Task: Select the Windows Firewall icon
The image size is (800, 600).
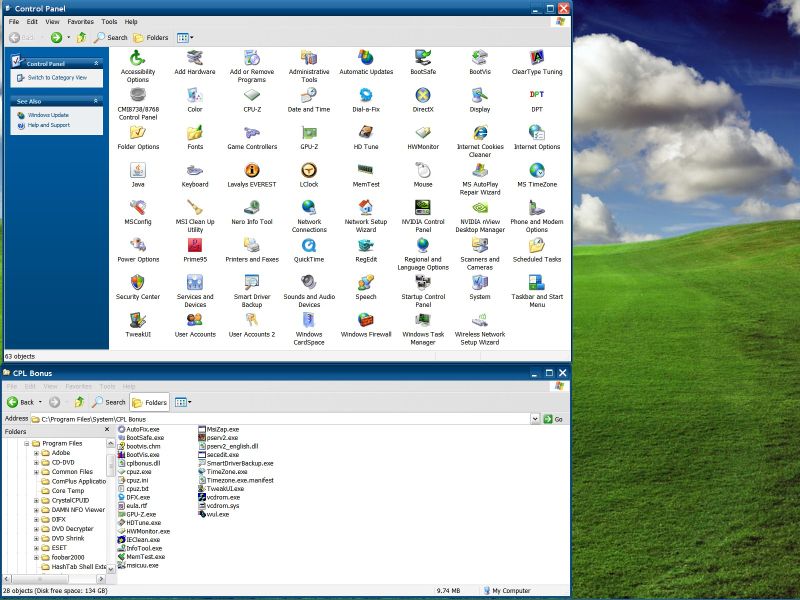Action: 366,320
